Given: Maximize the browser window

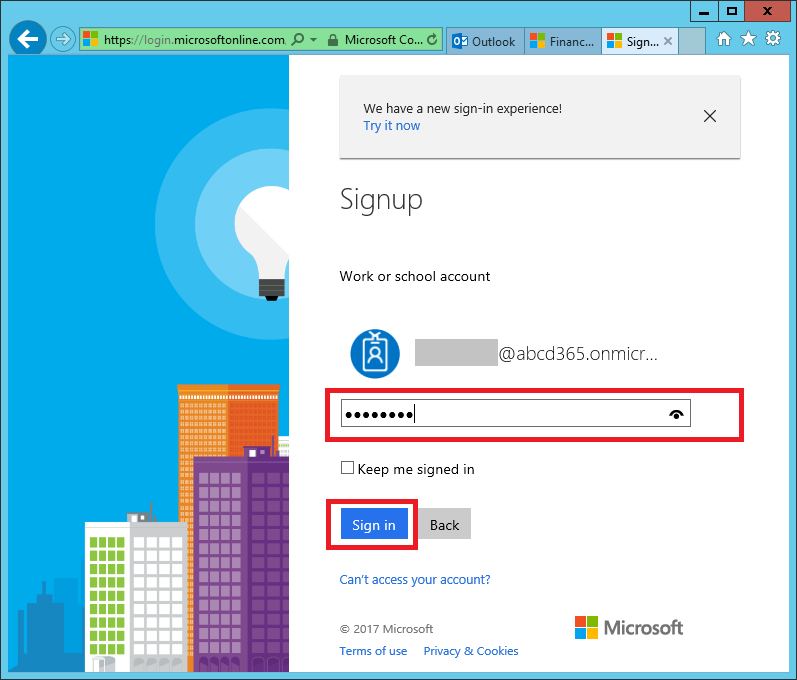Looking at the screenshot, I should pyautogui.click(x=731, y=11).
